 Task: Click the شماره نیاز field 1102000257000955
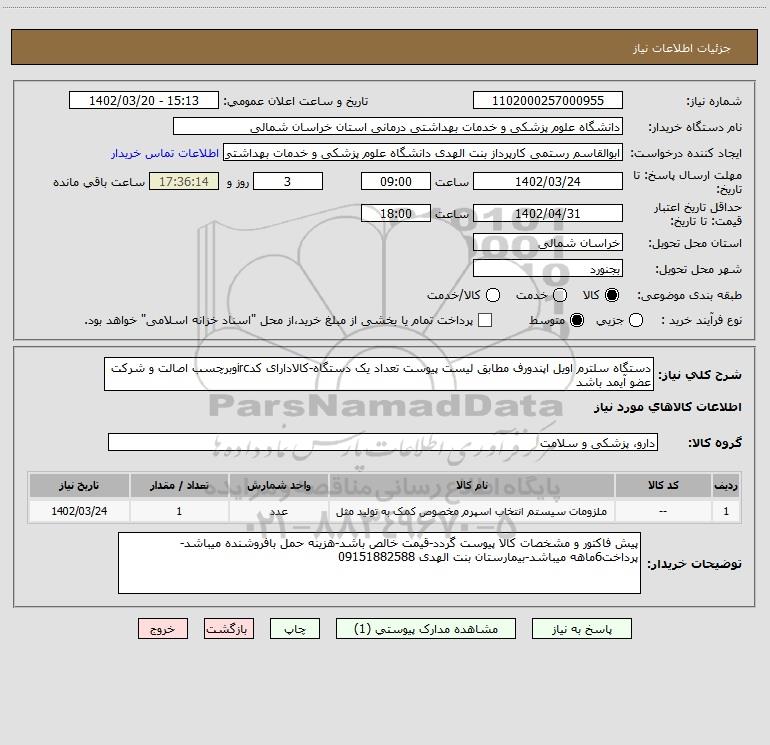(x=548, y=101)
